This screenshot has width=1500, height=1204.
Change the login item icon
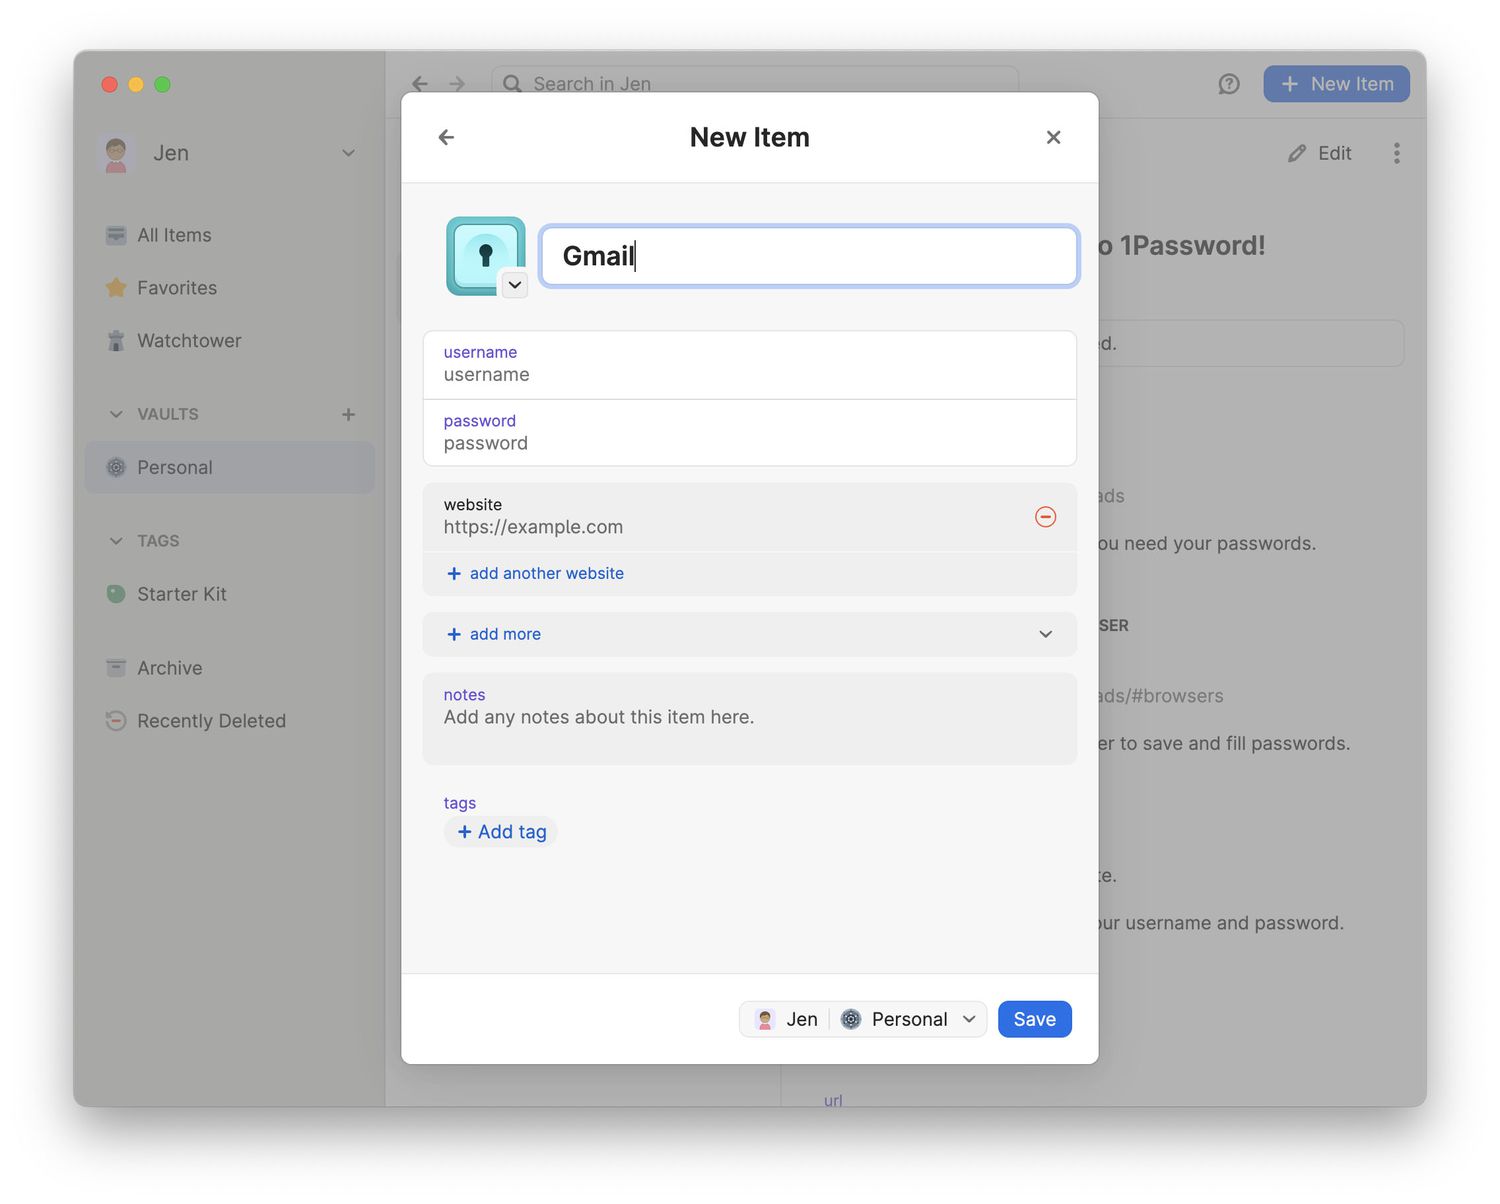point(485,255)
